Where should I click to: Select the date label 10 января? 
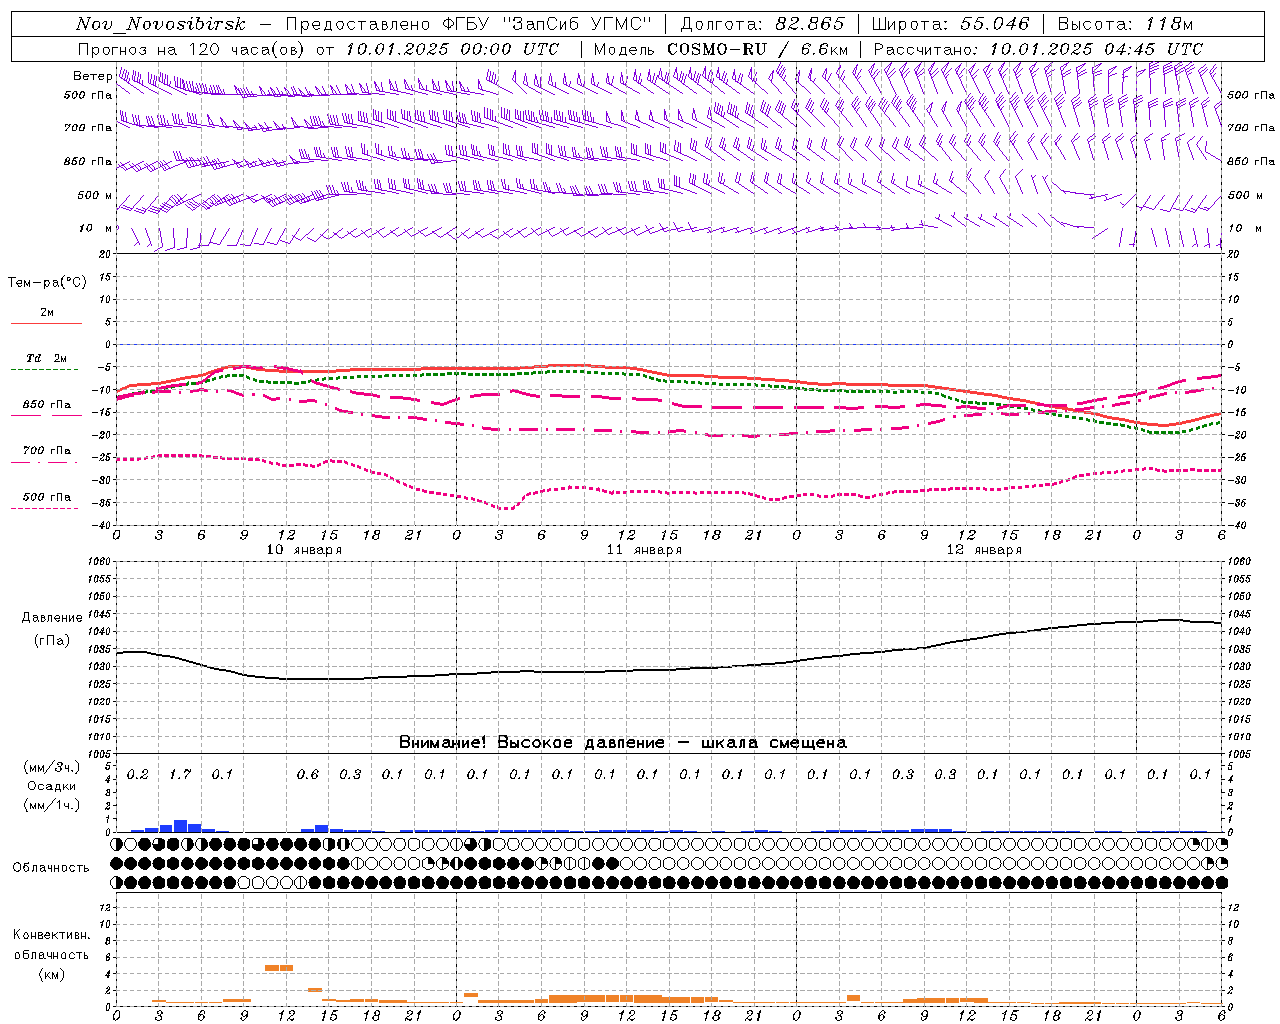[x=304, y=550]
